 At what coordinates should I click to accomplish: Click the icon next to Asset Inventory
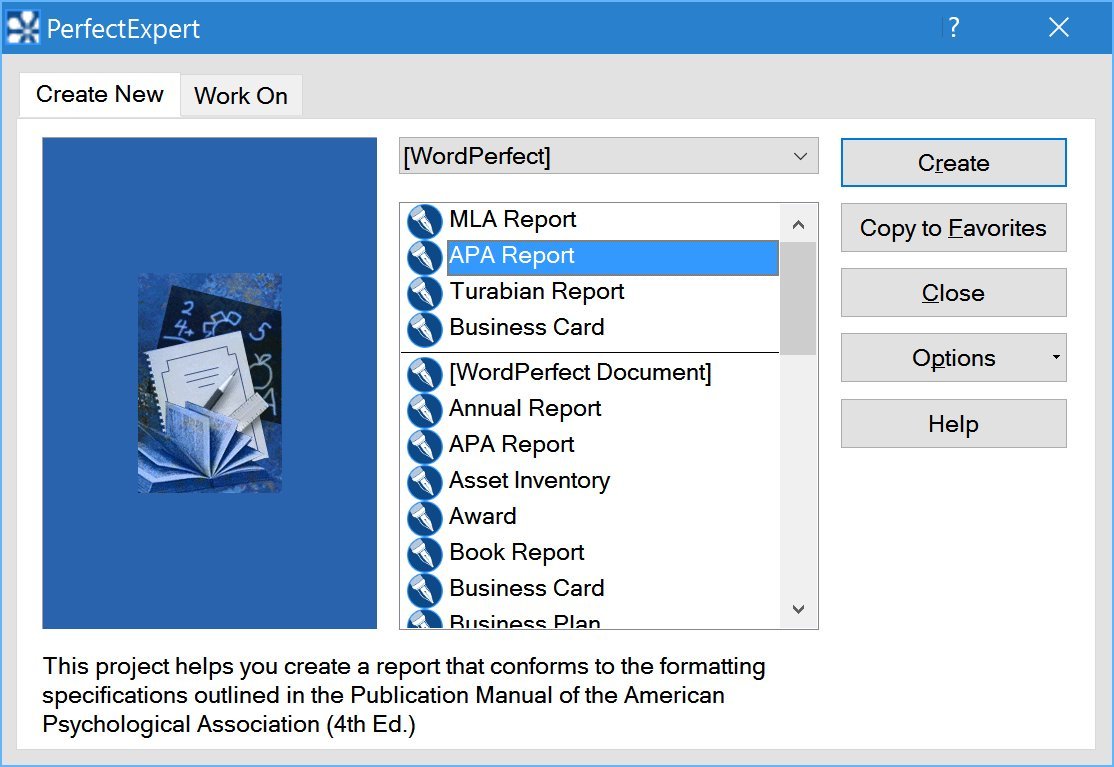pyautogui.click(x=425, y=482)
